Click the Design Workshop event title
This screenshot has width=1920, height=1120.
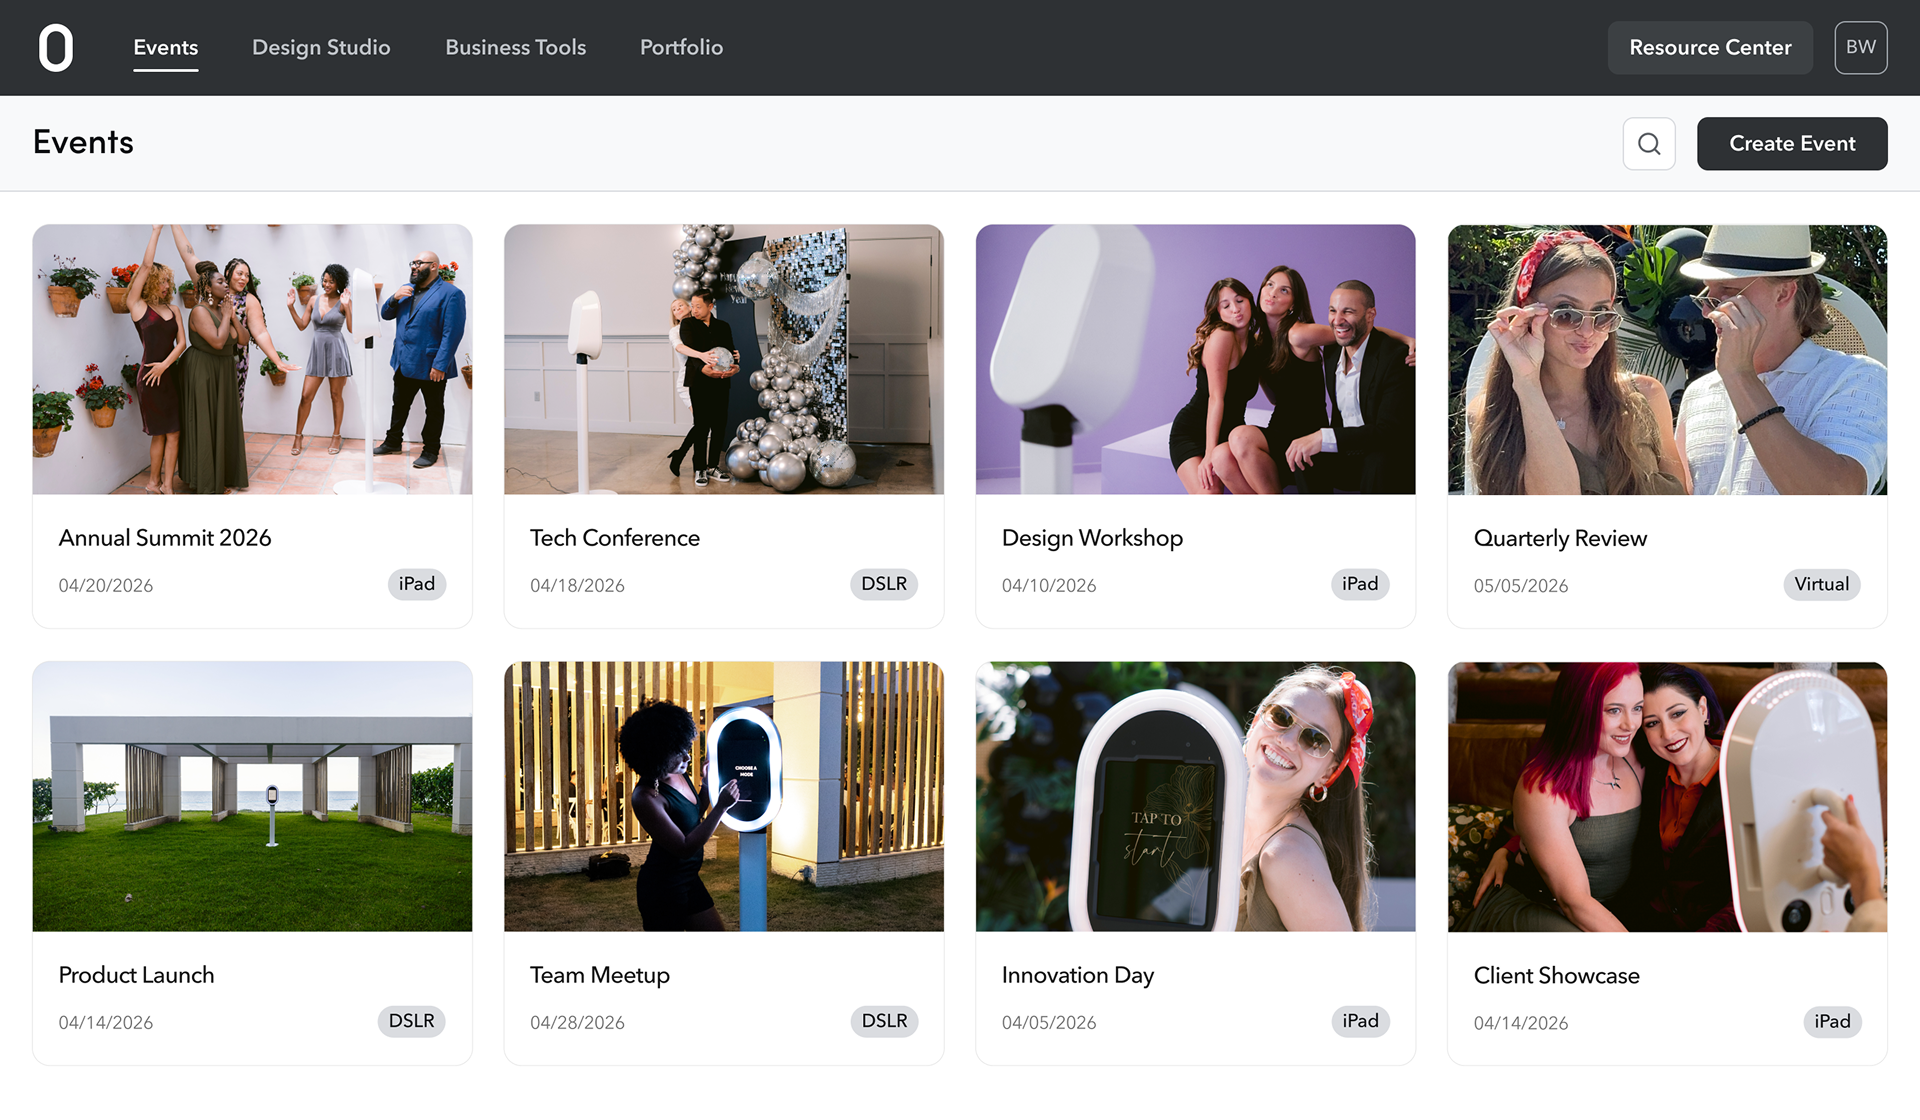(x=1092, y=538)
